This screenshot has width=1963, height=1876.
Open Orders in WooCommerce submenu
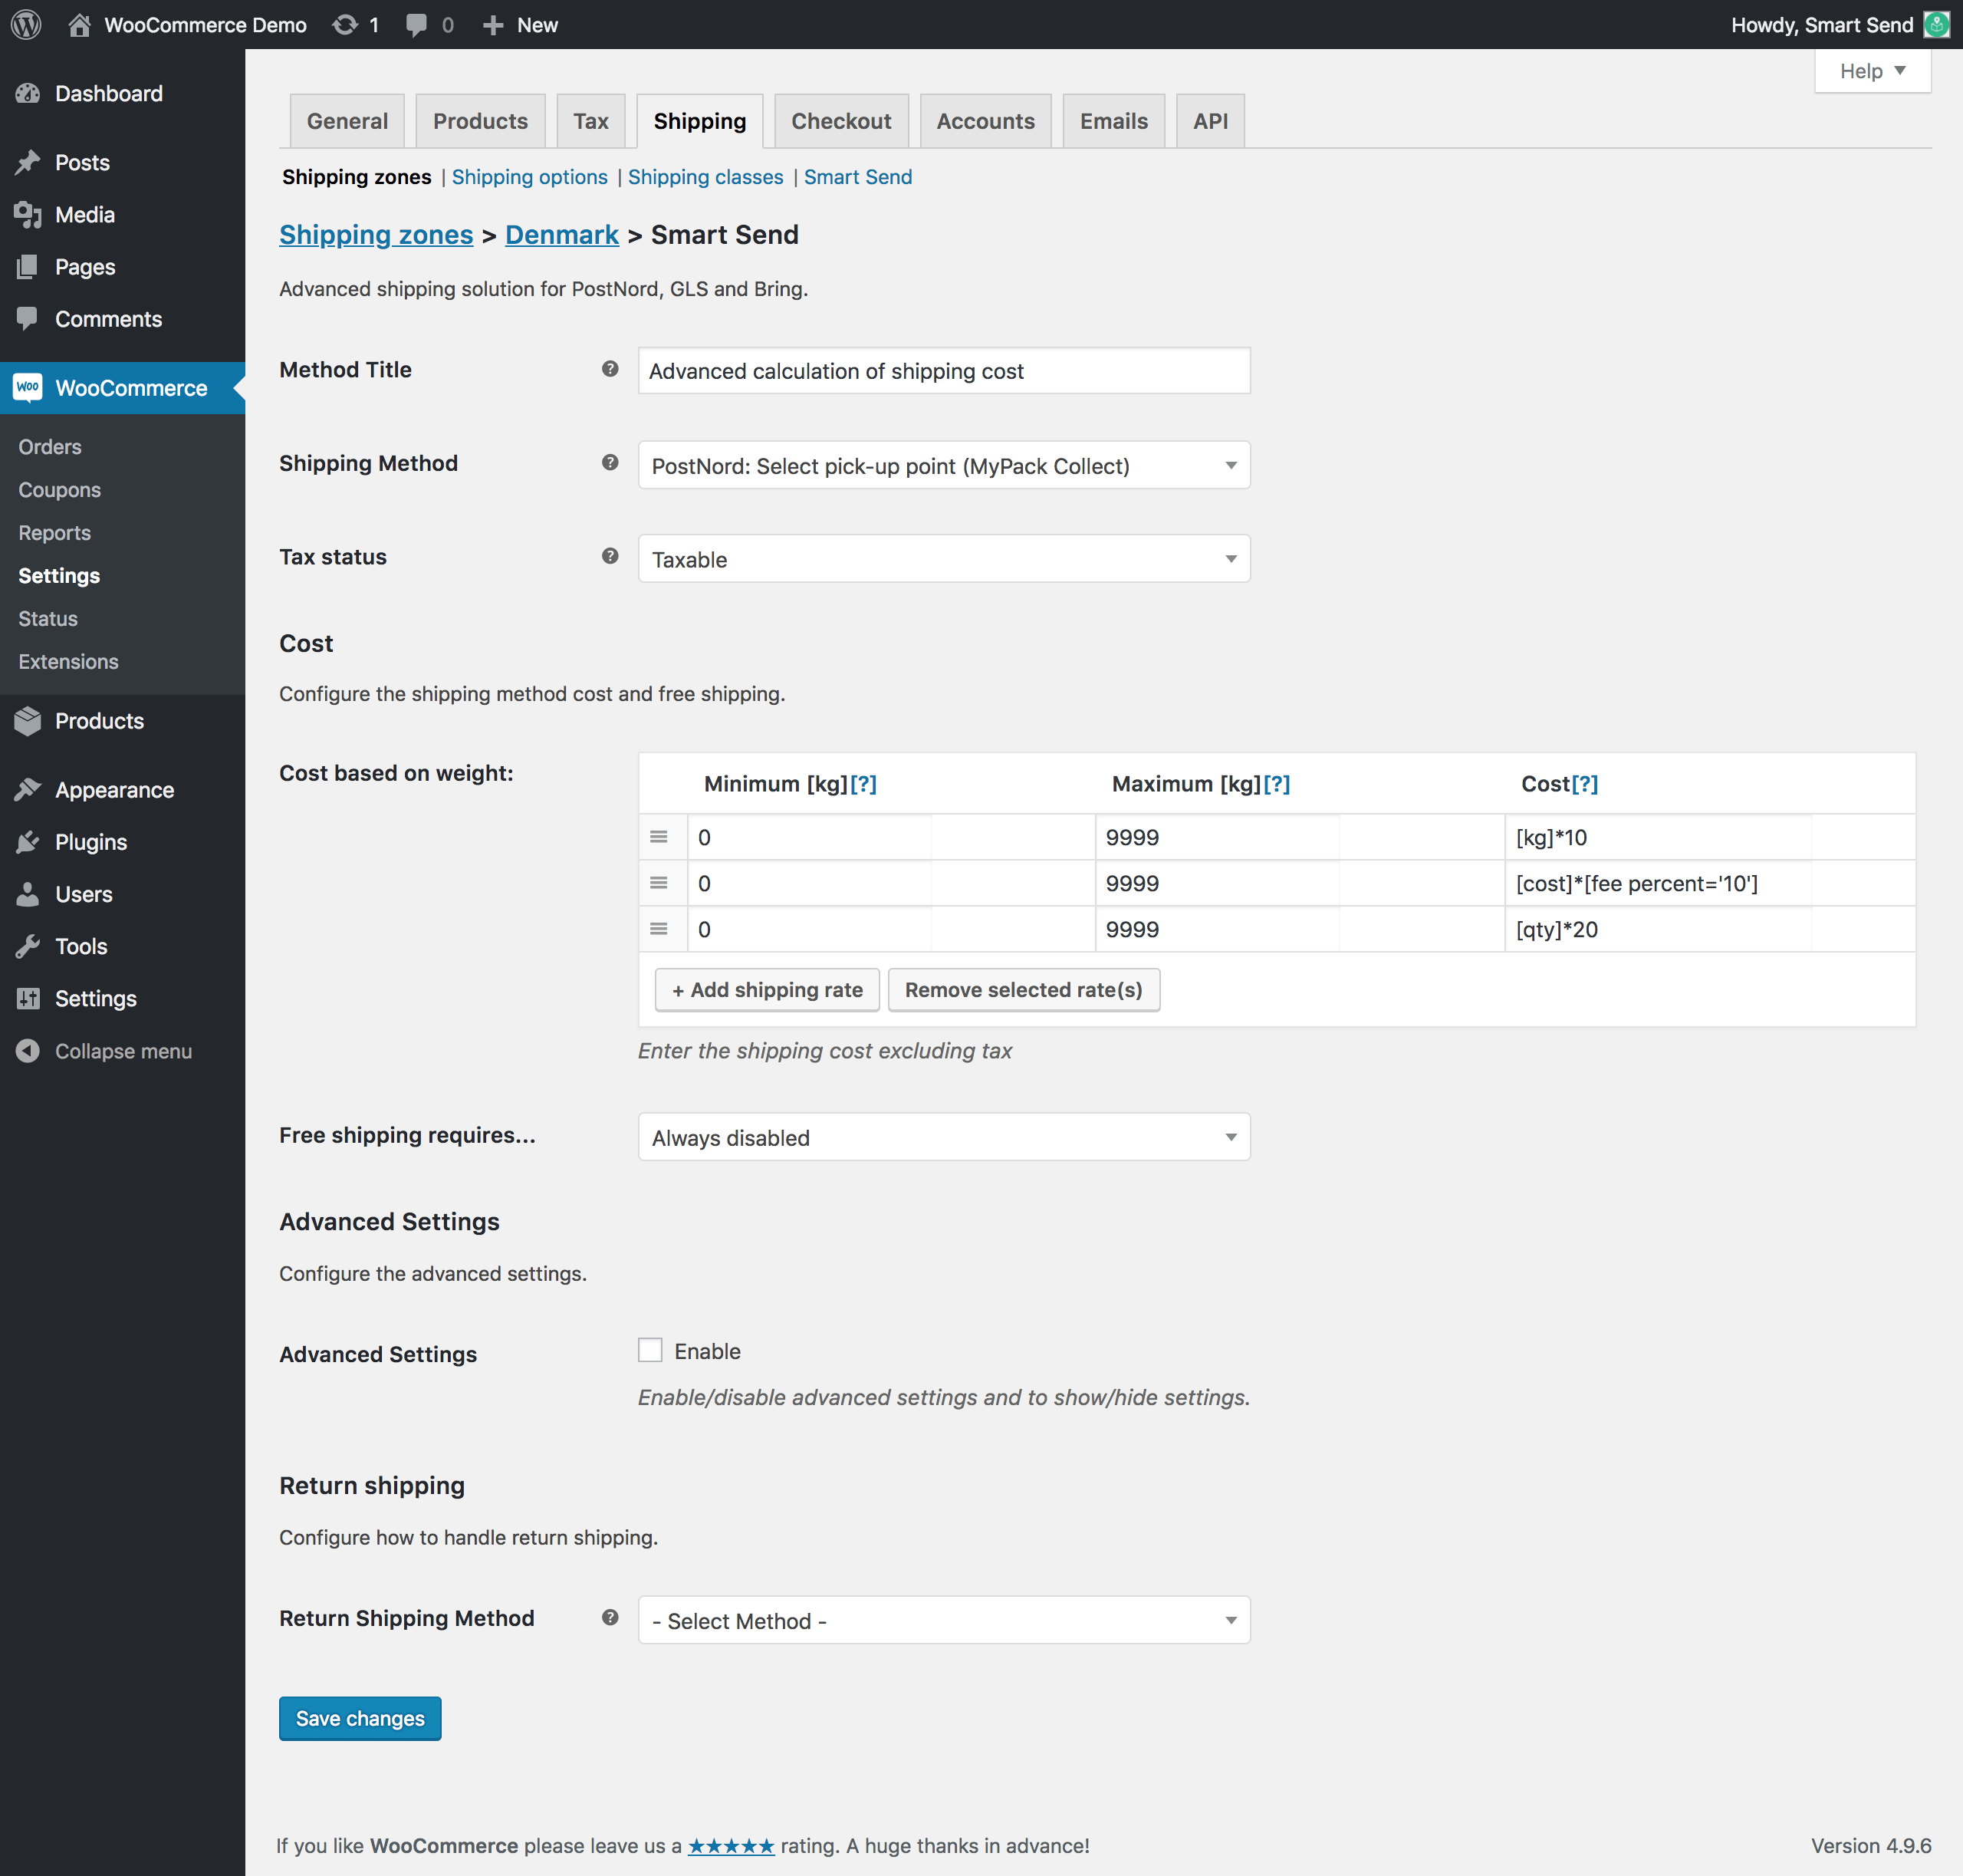(x=50, y=447)
